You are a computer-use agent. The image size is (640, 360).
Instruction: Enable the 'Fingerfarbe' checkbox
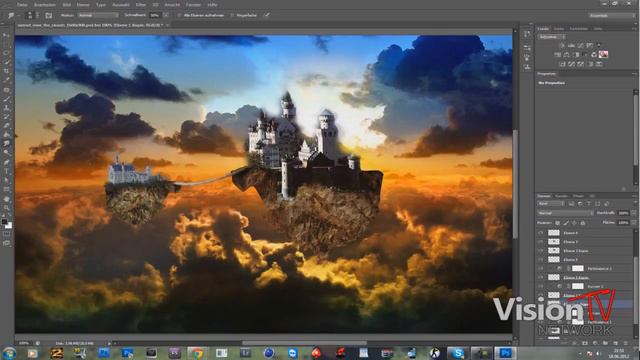232,15
